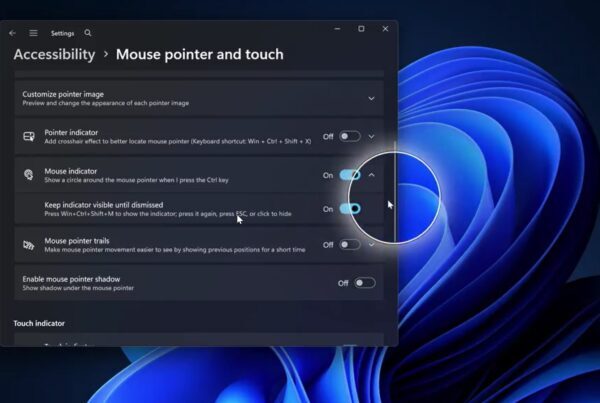
Task: Click the 'Enable mouse pointer shadow' label
Action: (71, 279)
